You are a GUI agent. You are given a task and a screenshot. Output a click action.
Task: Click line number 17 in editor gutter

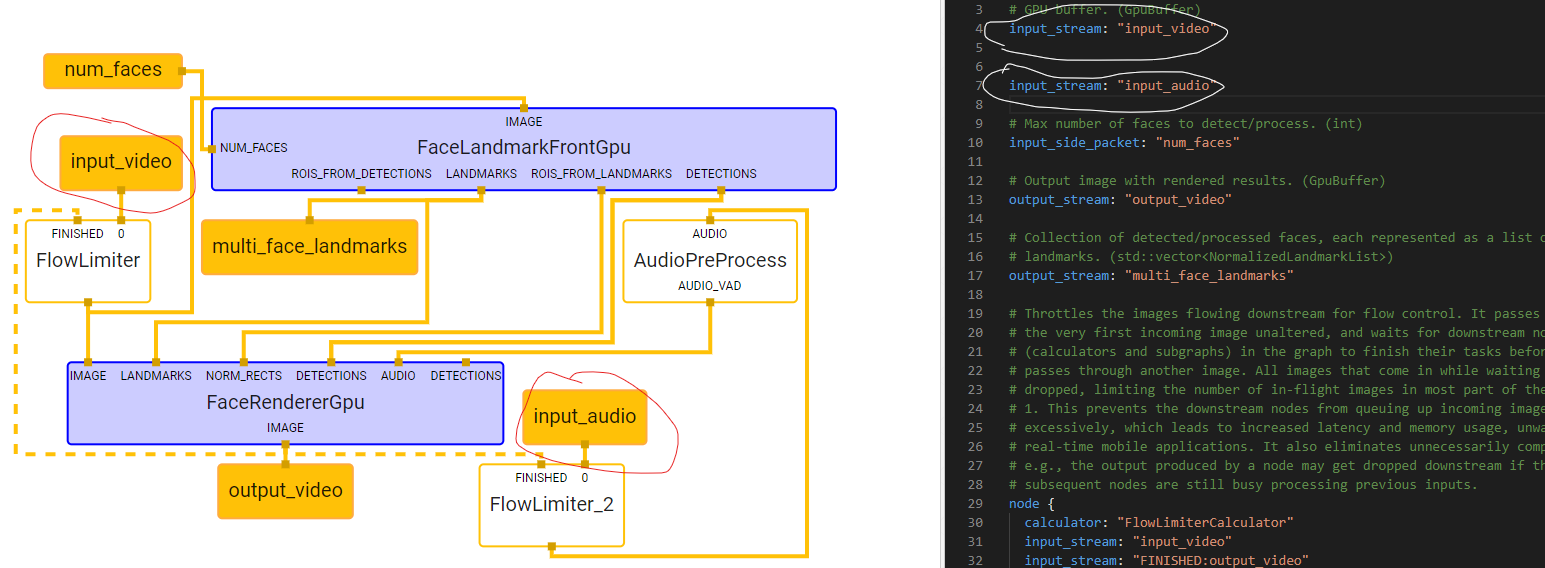click(977, 276)
